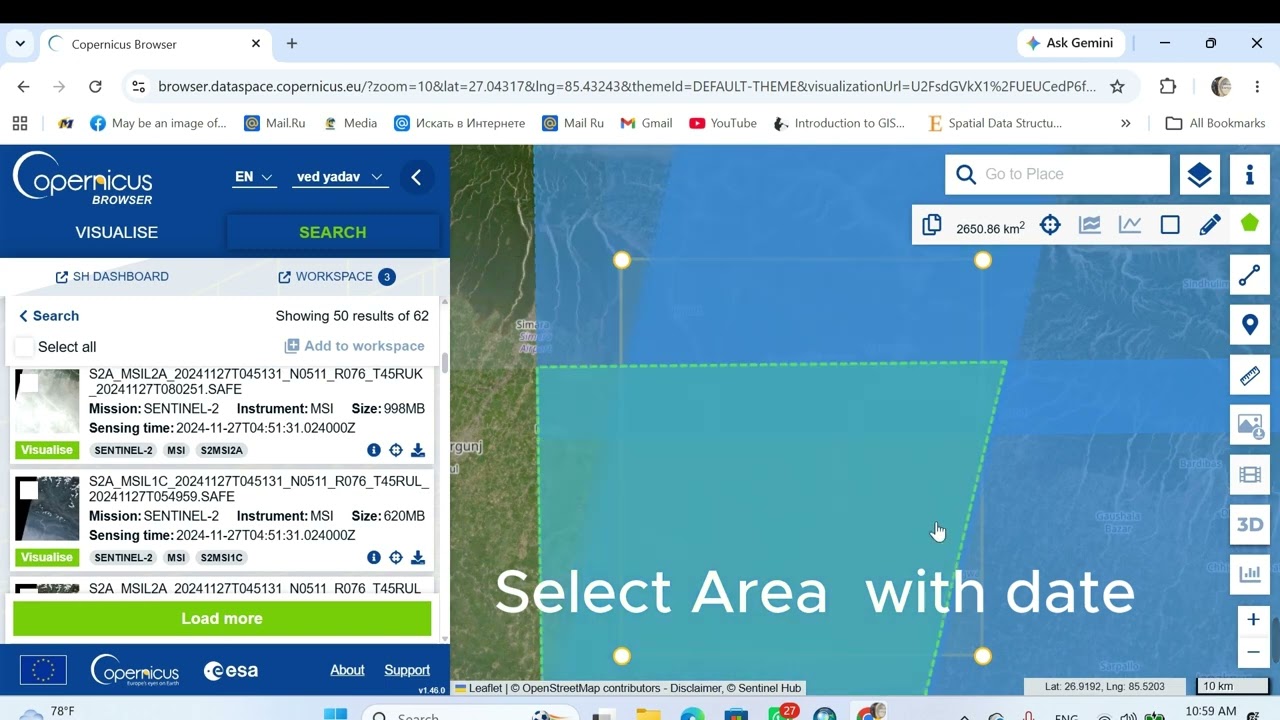
Task: Collapse the side panel arrow
Action: pyautogui.click(x=416, y=178)
